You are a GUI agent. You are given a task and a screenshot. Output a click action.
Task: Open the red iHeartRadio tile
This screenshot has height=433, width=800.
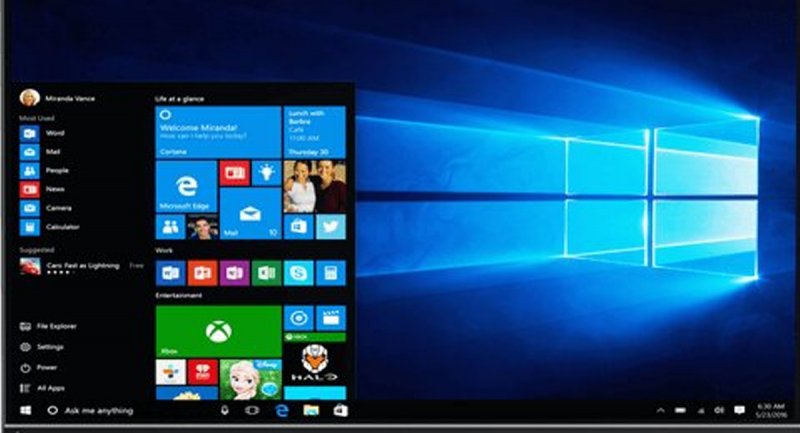203,372
